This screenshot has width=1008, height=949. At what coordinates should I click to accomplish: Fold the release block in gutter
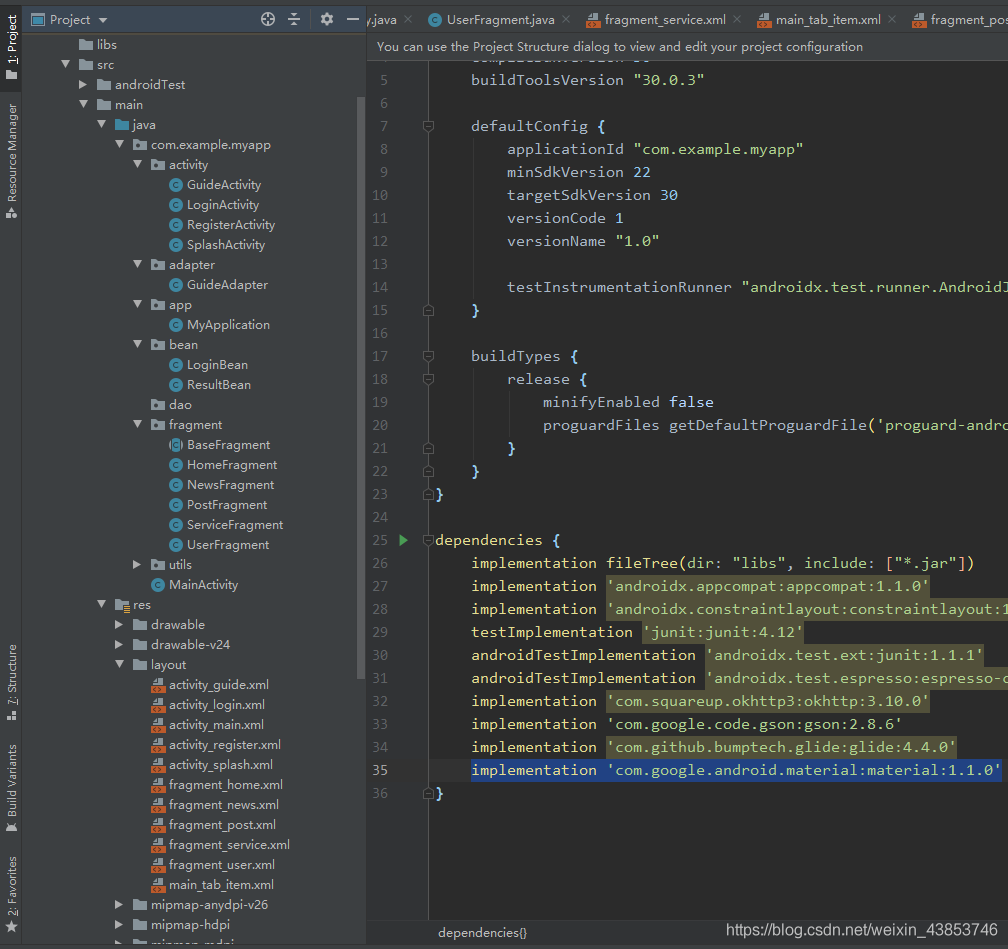pos(428,379)
